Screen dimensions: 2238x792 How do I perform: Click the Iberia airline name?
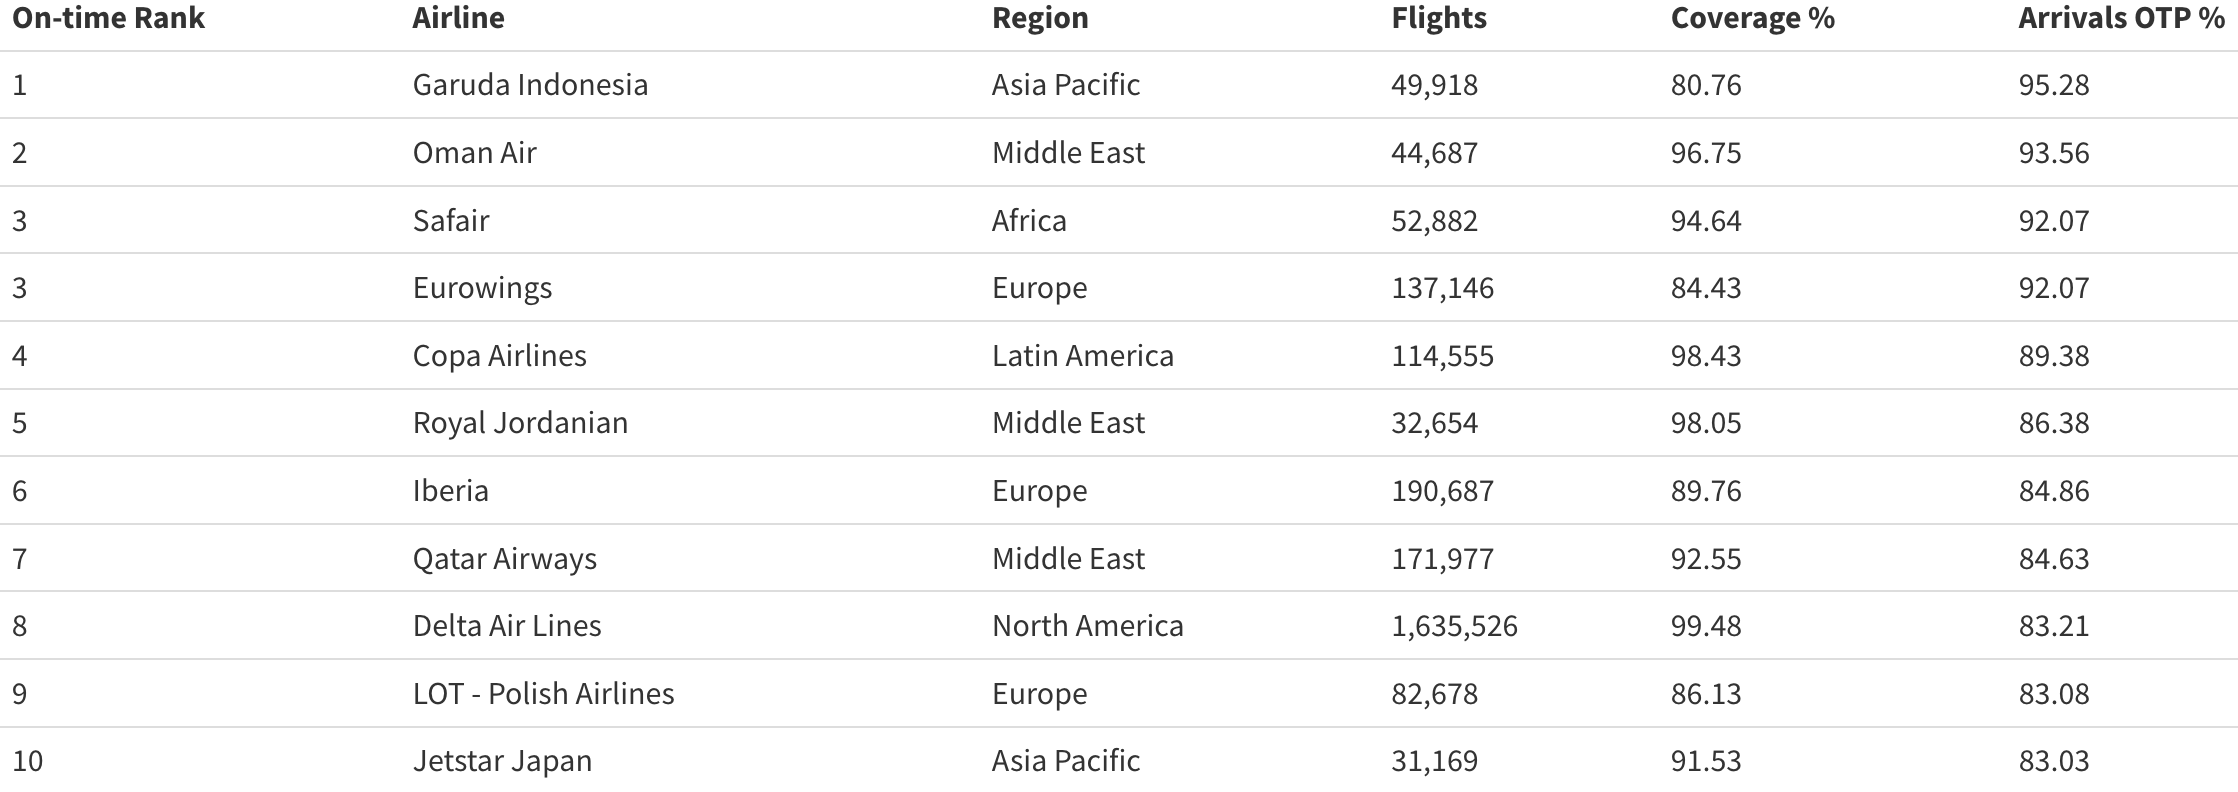pyautogui.click(x=450, y=491)
